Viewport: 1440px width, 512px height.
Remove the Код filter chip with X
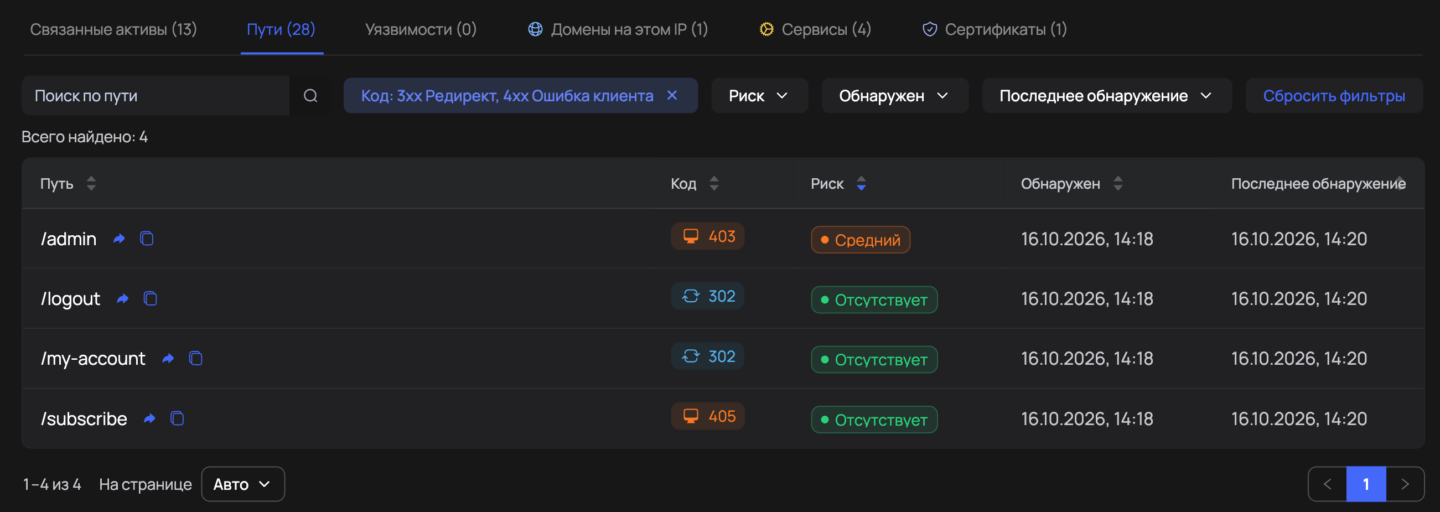[x=672, y=95]
